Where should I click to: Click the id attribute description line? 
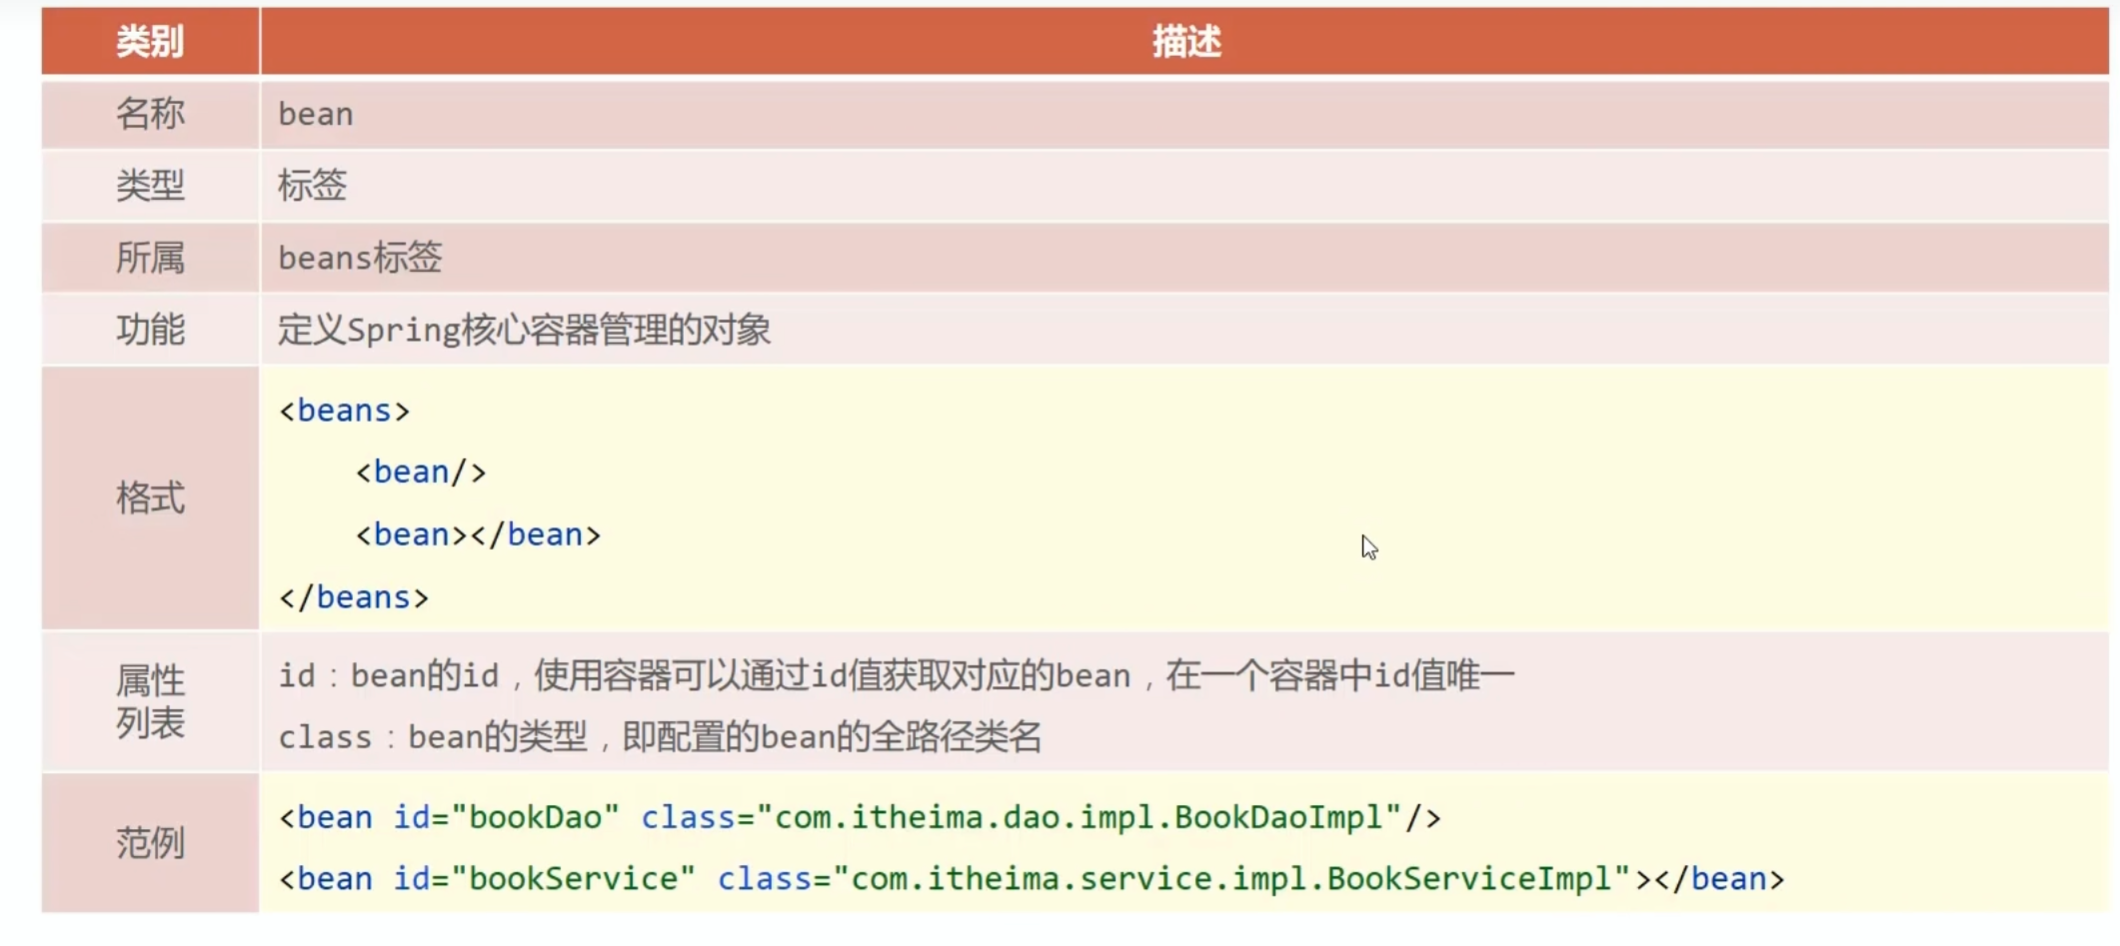(x=896, y=676)
